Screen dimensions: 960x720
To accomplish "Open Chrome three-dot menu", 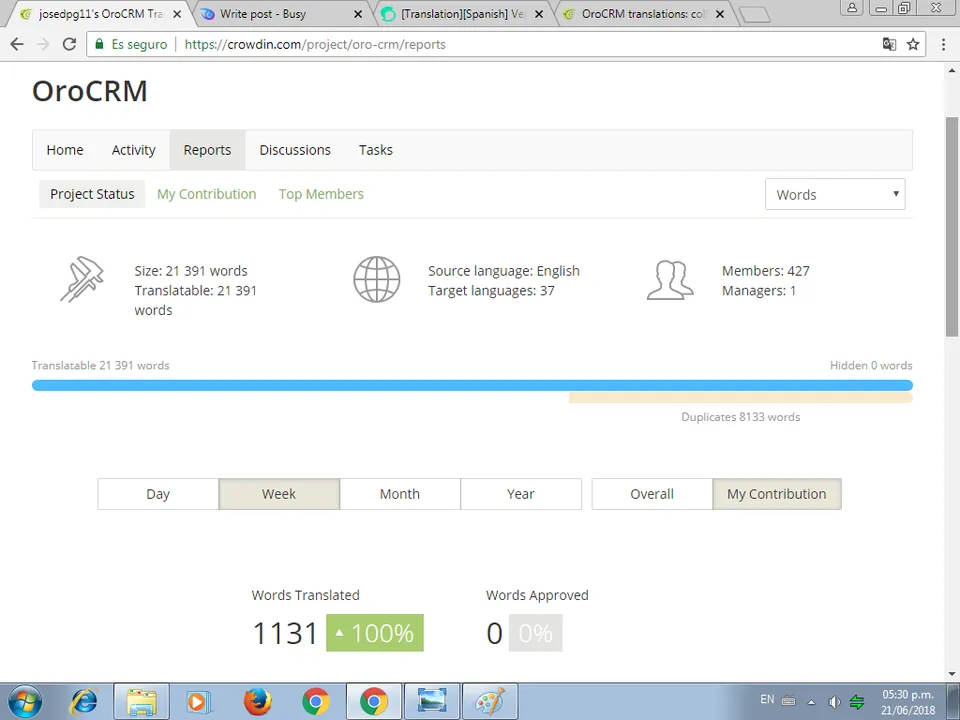I will tap(943, 44).
